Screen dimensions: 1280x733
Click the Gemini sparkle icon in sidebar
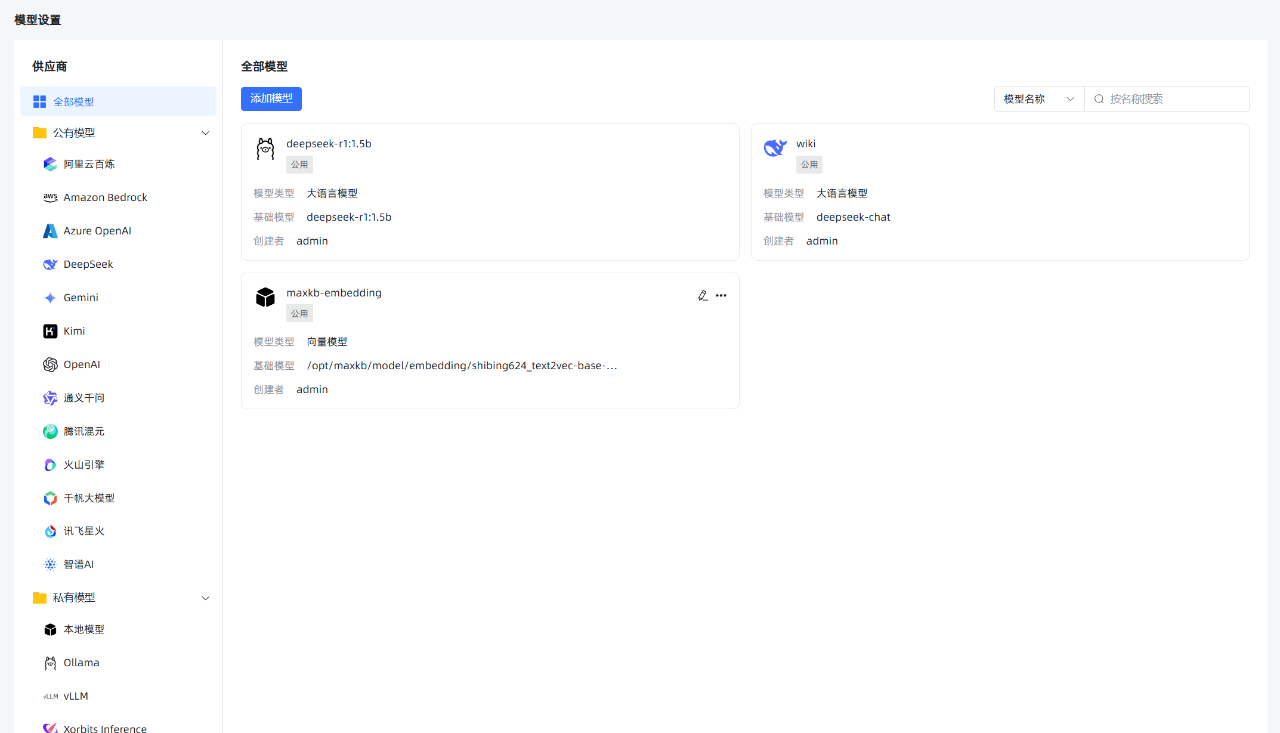pos(50,298)
